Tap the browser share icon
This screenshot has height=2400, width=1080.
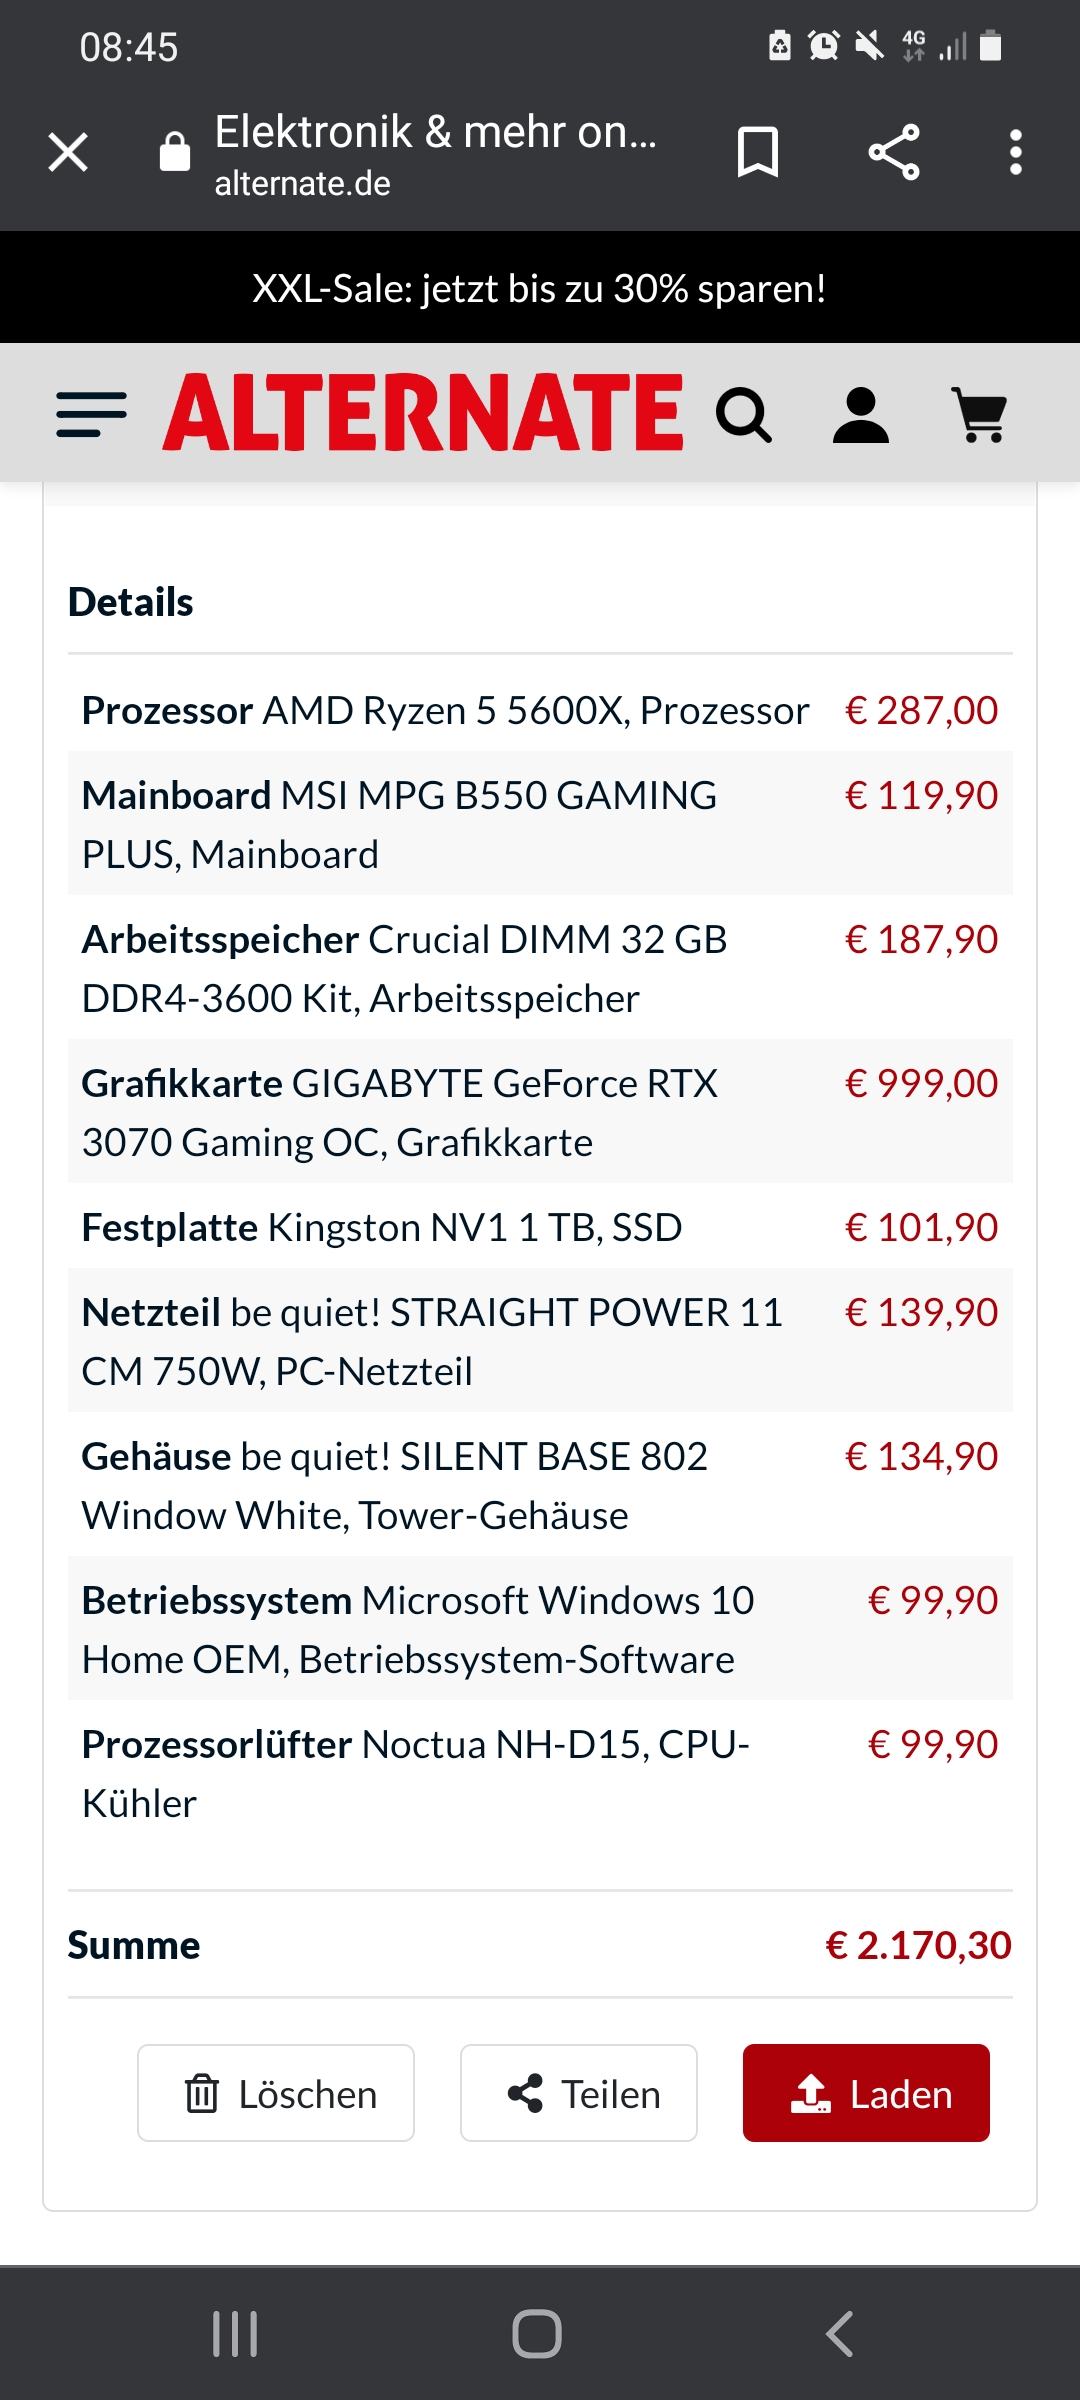point(893,153)
